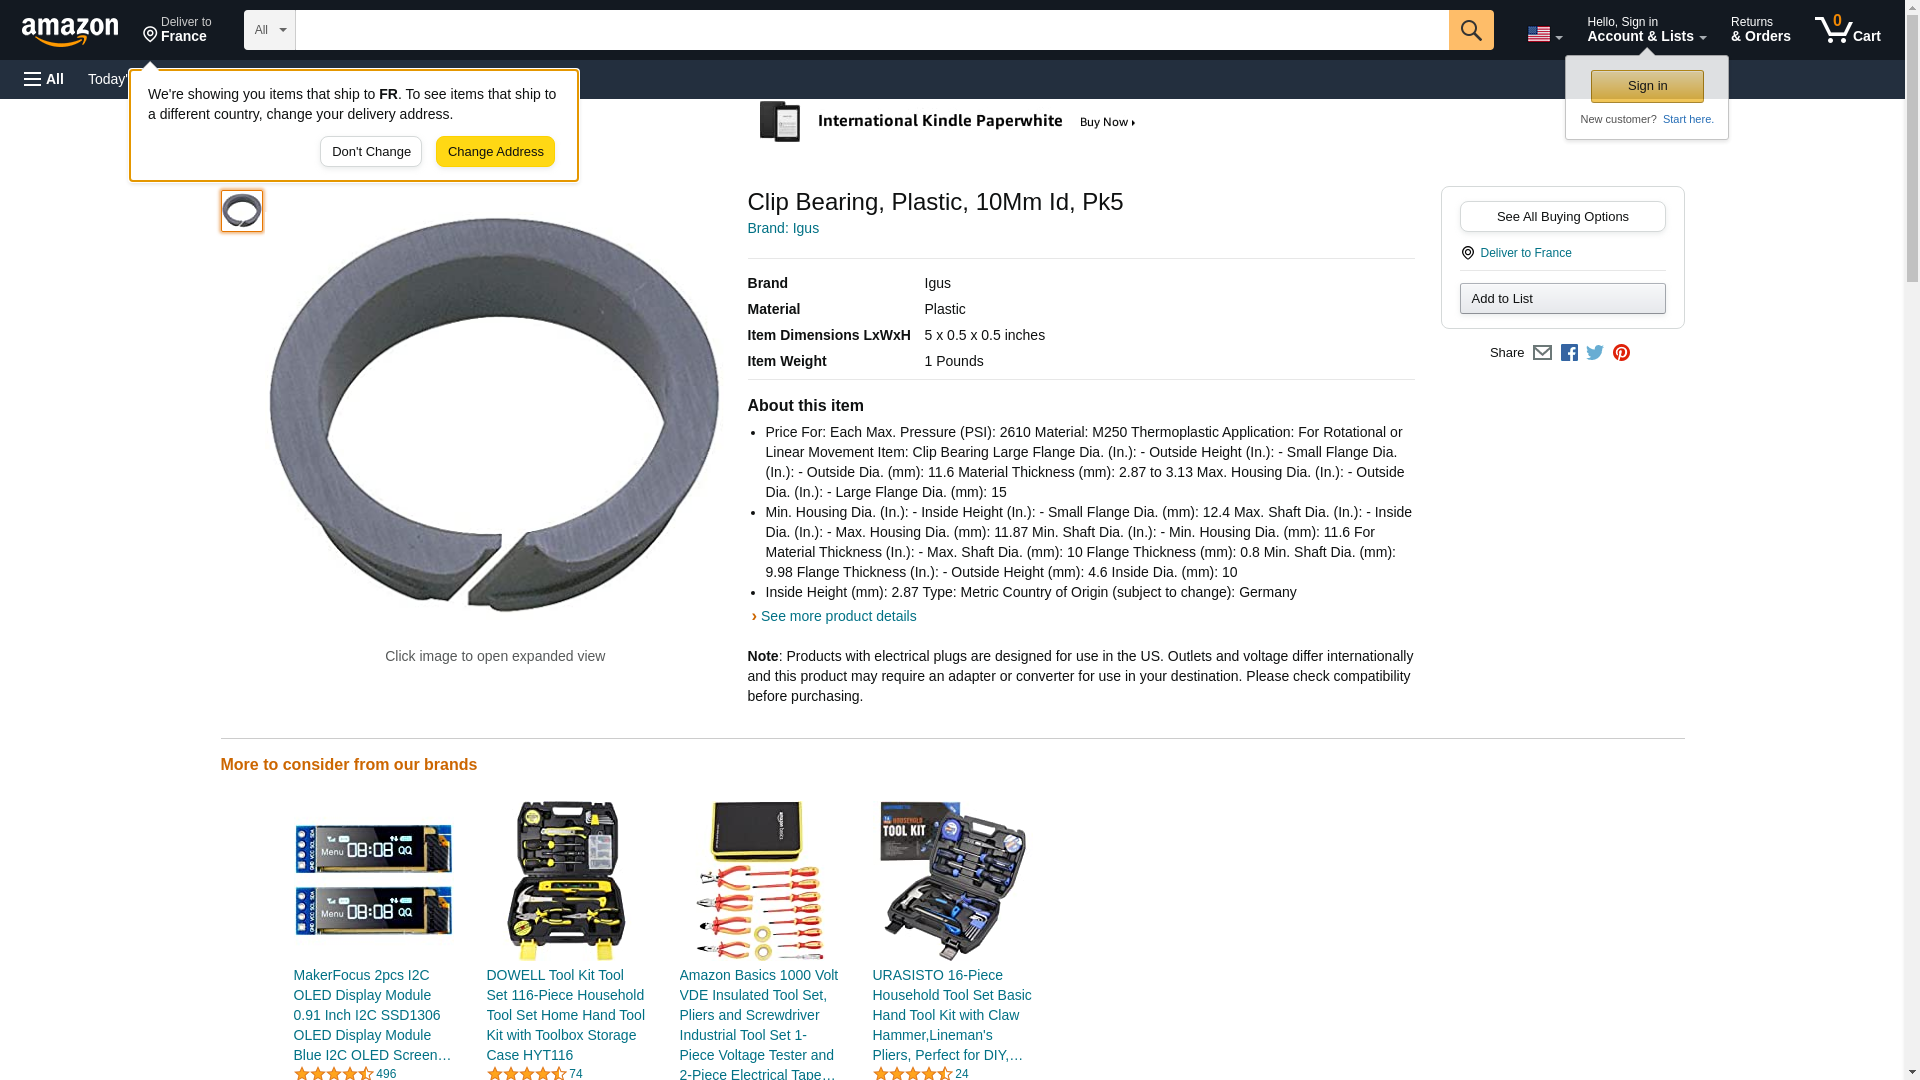Share on Facebook icon
This screenshot has height=1080, width=1920.
coord(1569,353)
